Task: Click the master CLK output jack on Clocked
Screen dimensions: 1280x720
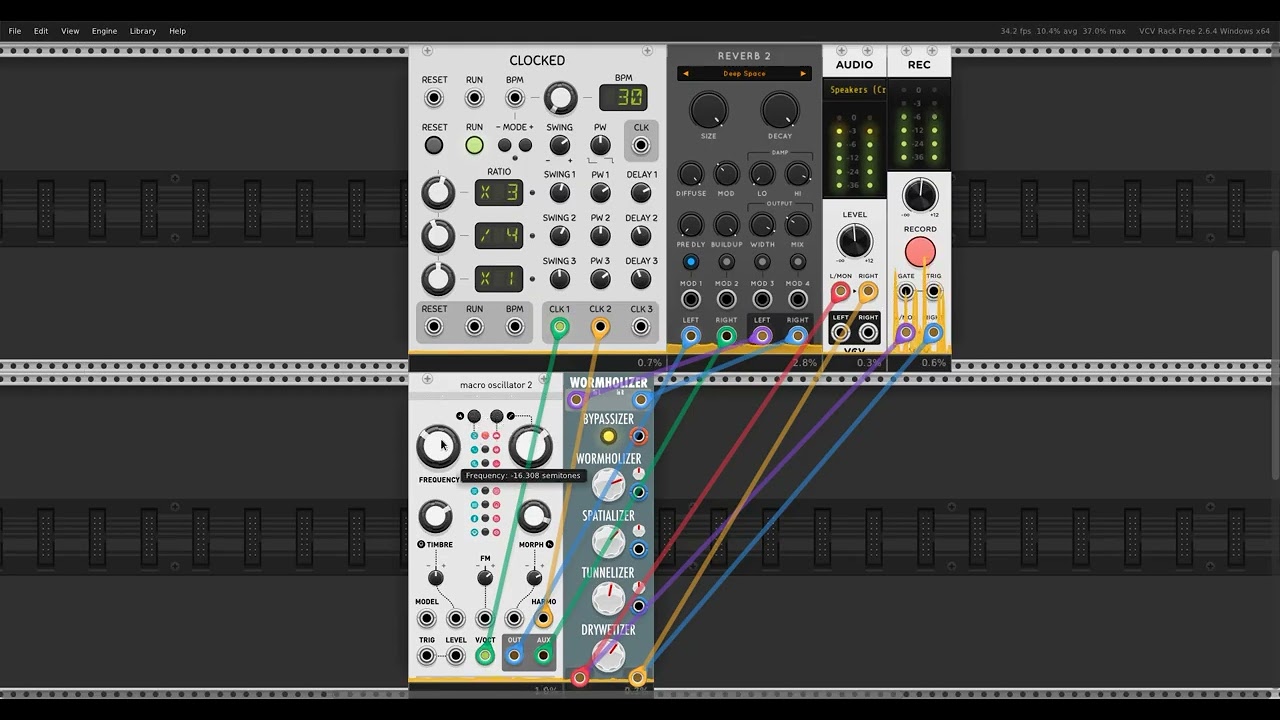Action: click(x=641, y=146)
